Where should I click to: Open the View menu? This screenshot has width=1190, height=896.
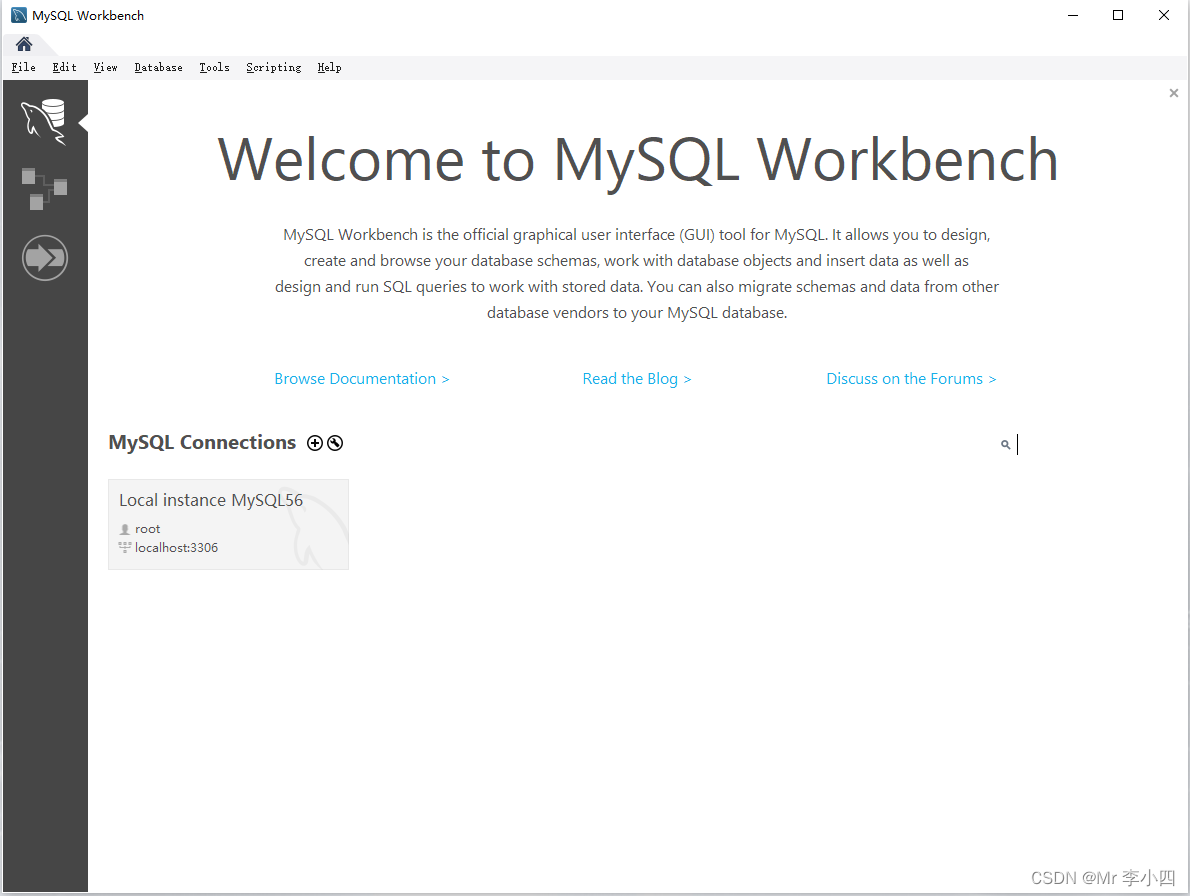point(105,68)
